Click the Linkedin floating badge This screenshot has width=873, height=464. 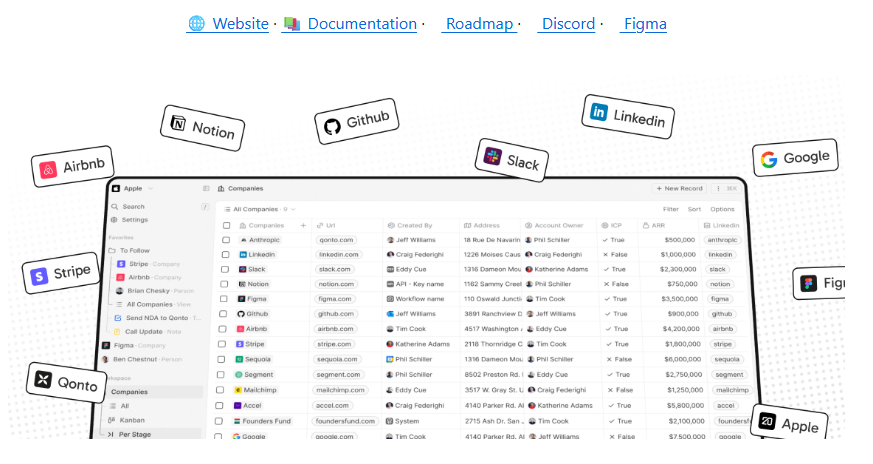click(x=628, y=116)
